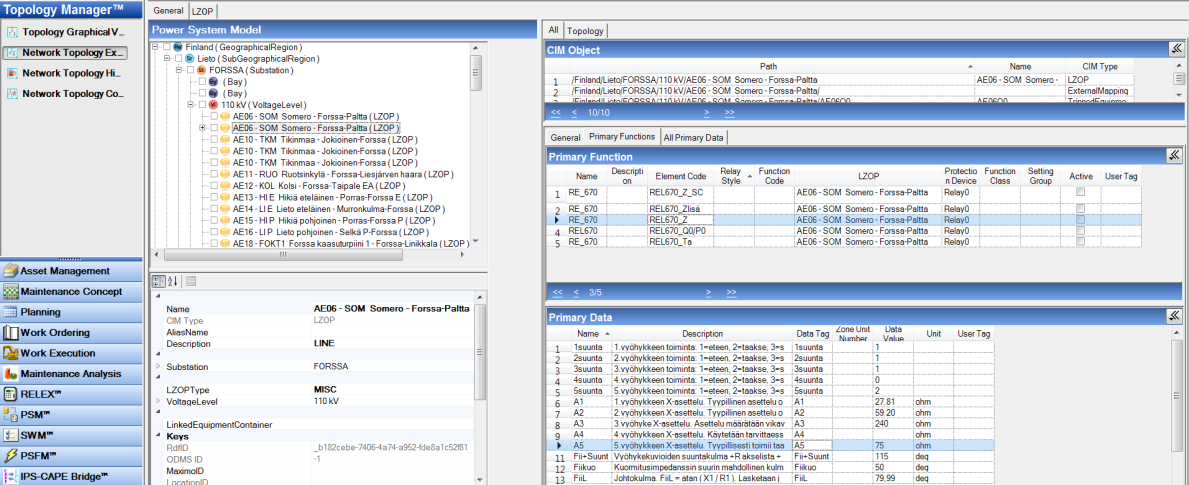This screenshot has width=1189, height=485.
Task: Go to previous Primary Function record
Action: tap(574, 292)
